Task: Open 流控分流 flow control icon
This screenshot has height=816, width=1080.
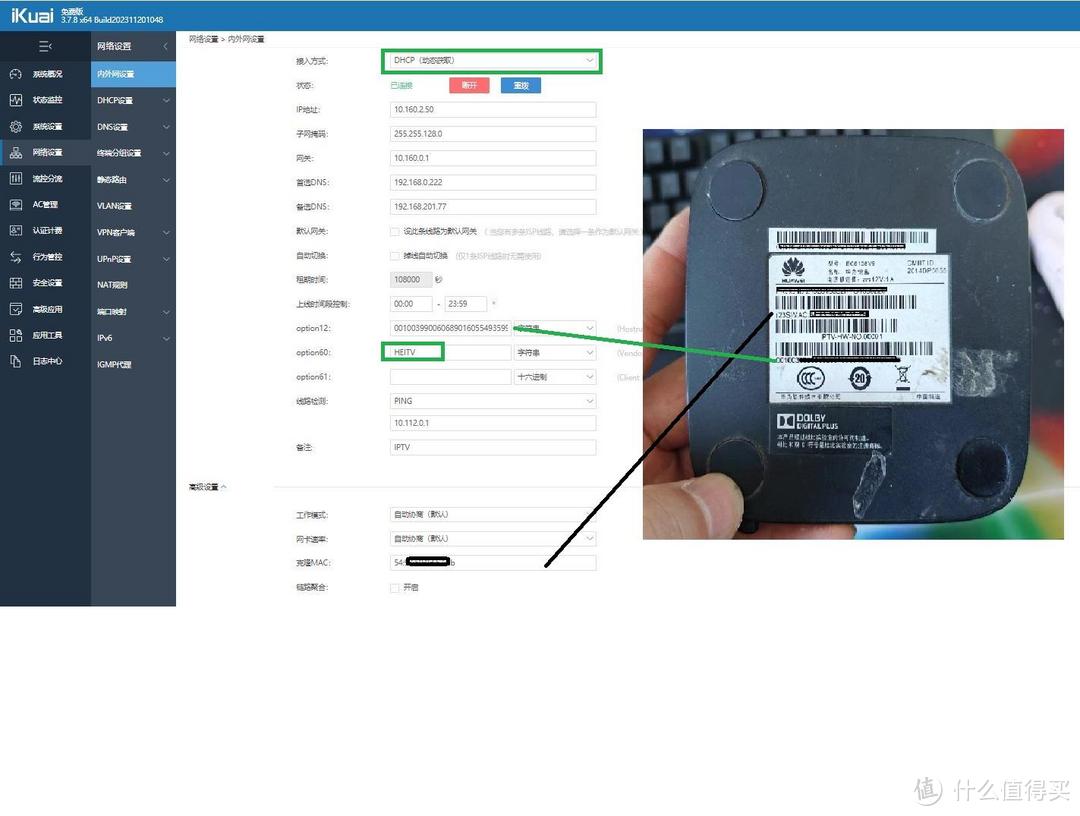Action: pos(16,178)
